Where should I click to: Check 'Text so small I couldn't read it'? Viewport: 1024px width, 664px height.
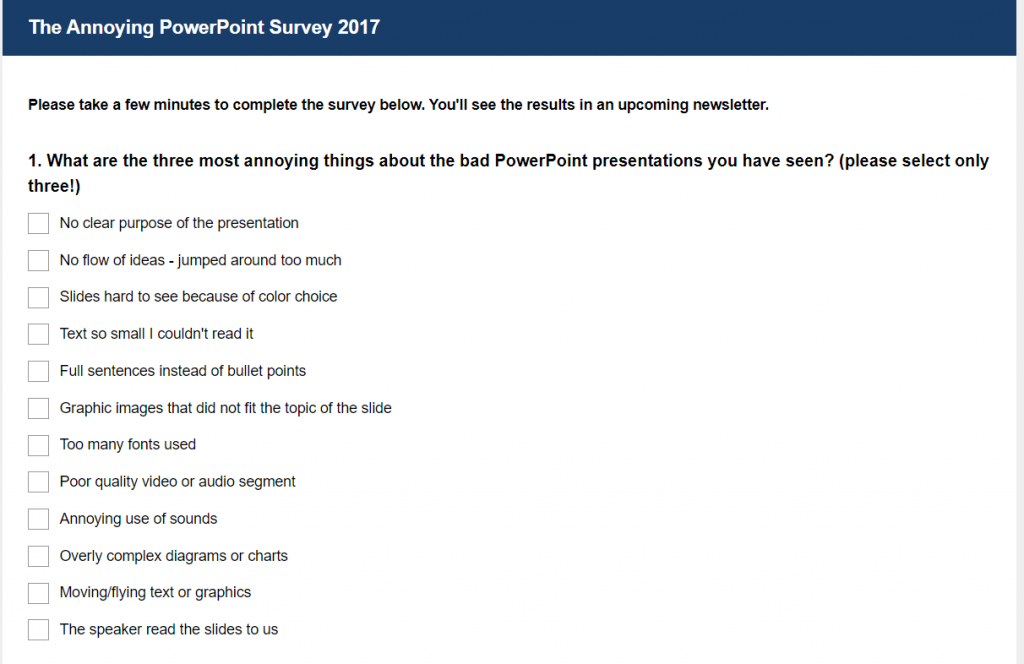[x=37, y=334]
